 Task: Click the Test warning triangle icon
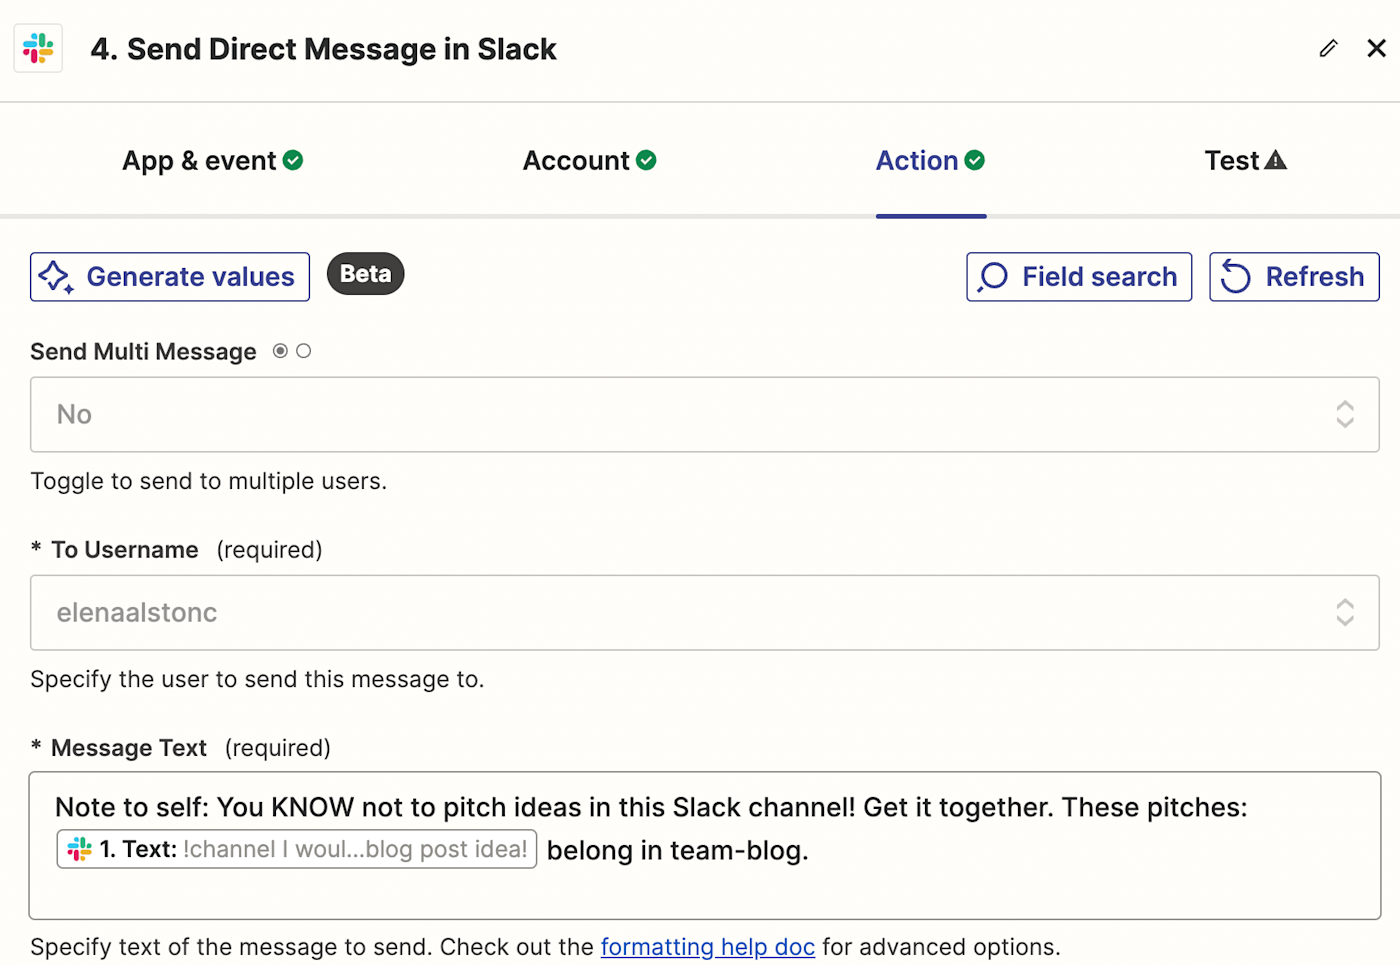(x=1276, y=160)
